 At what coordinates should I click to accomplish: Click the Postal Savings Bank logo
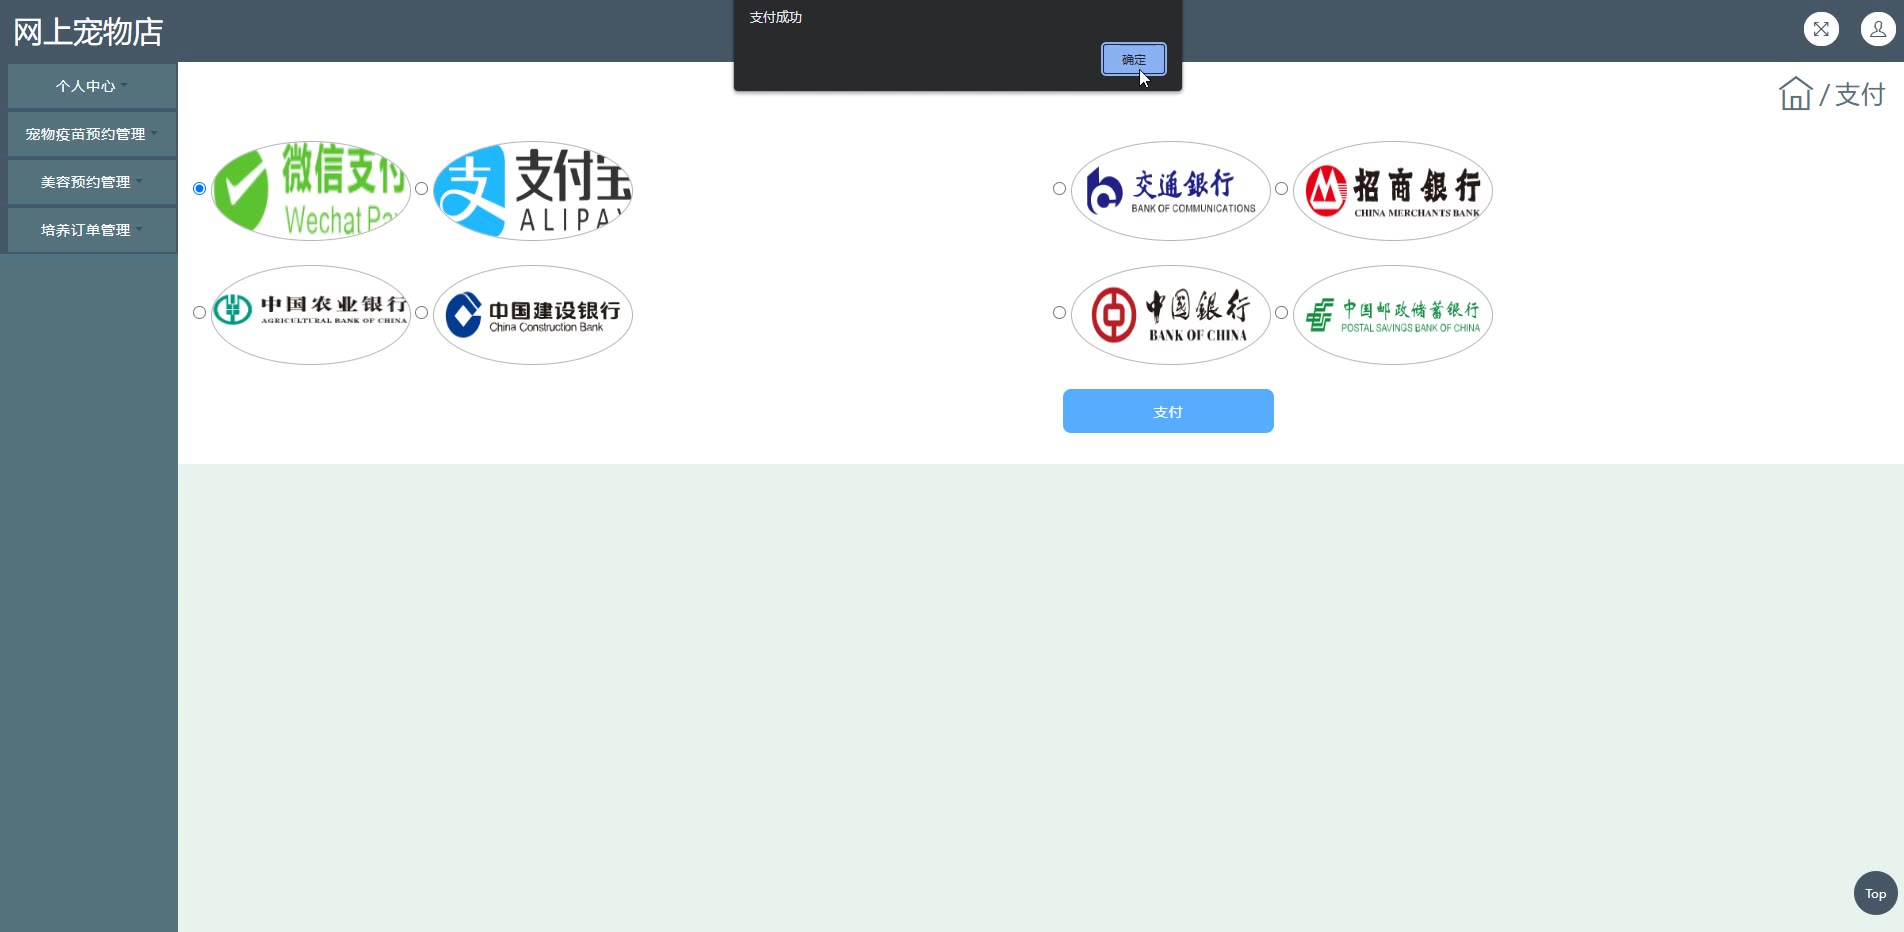click(1393, 314)
